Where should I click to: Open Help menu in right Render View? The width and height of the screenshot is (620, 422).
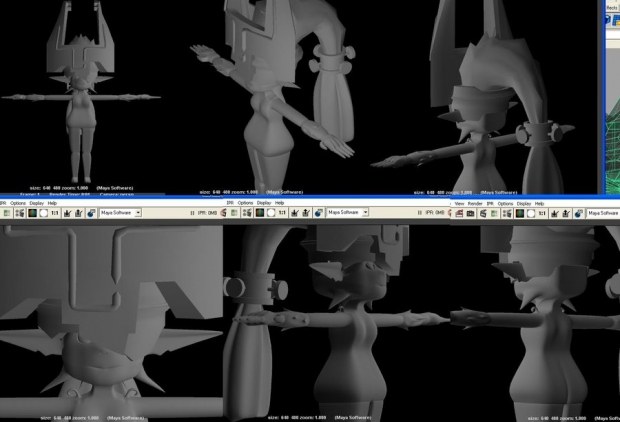tap(539, 204)
